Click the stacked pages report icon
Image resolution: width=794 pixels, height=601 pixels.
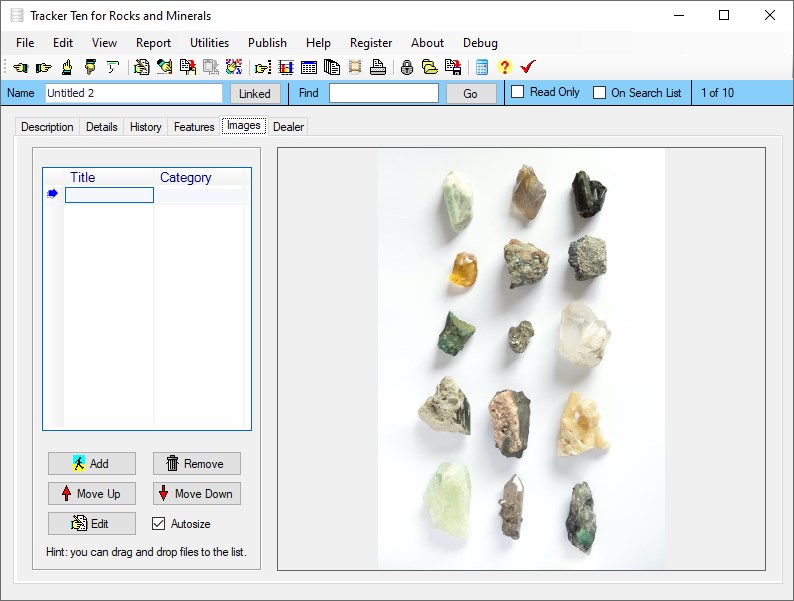pyautogui.click(x=332, y=67)
